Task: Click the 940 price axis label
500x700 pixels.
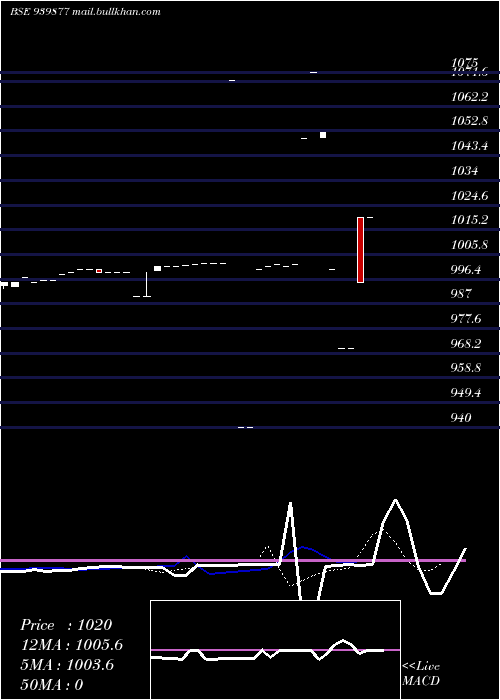Action: coord(462,418)
